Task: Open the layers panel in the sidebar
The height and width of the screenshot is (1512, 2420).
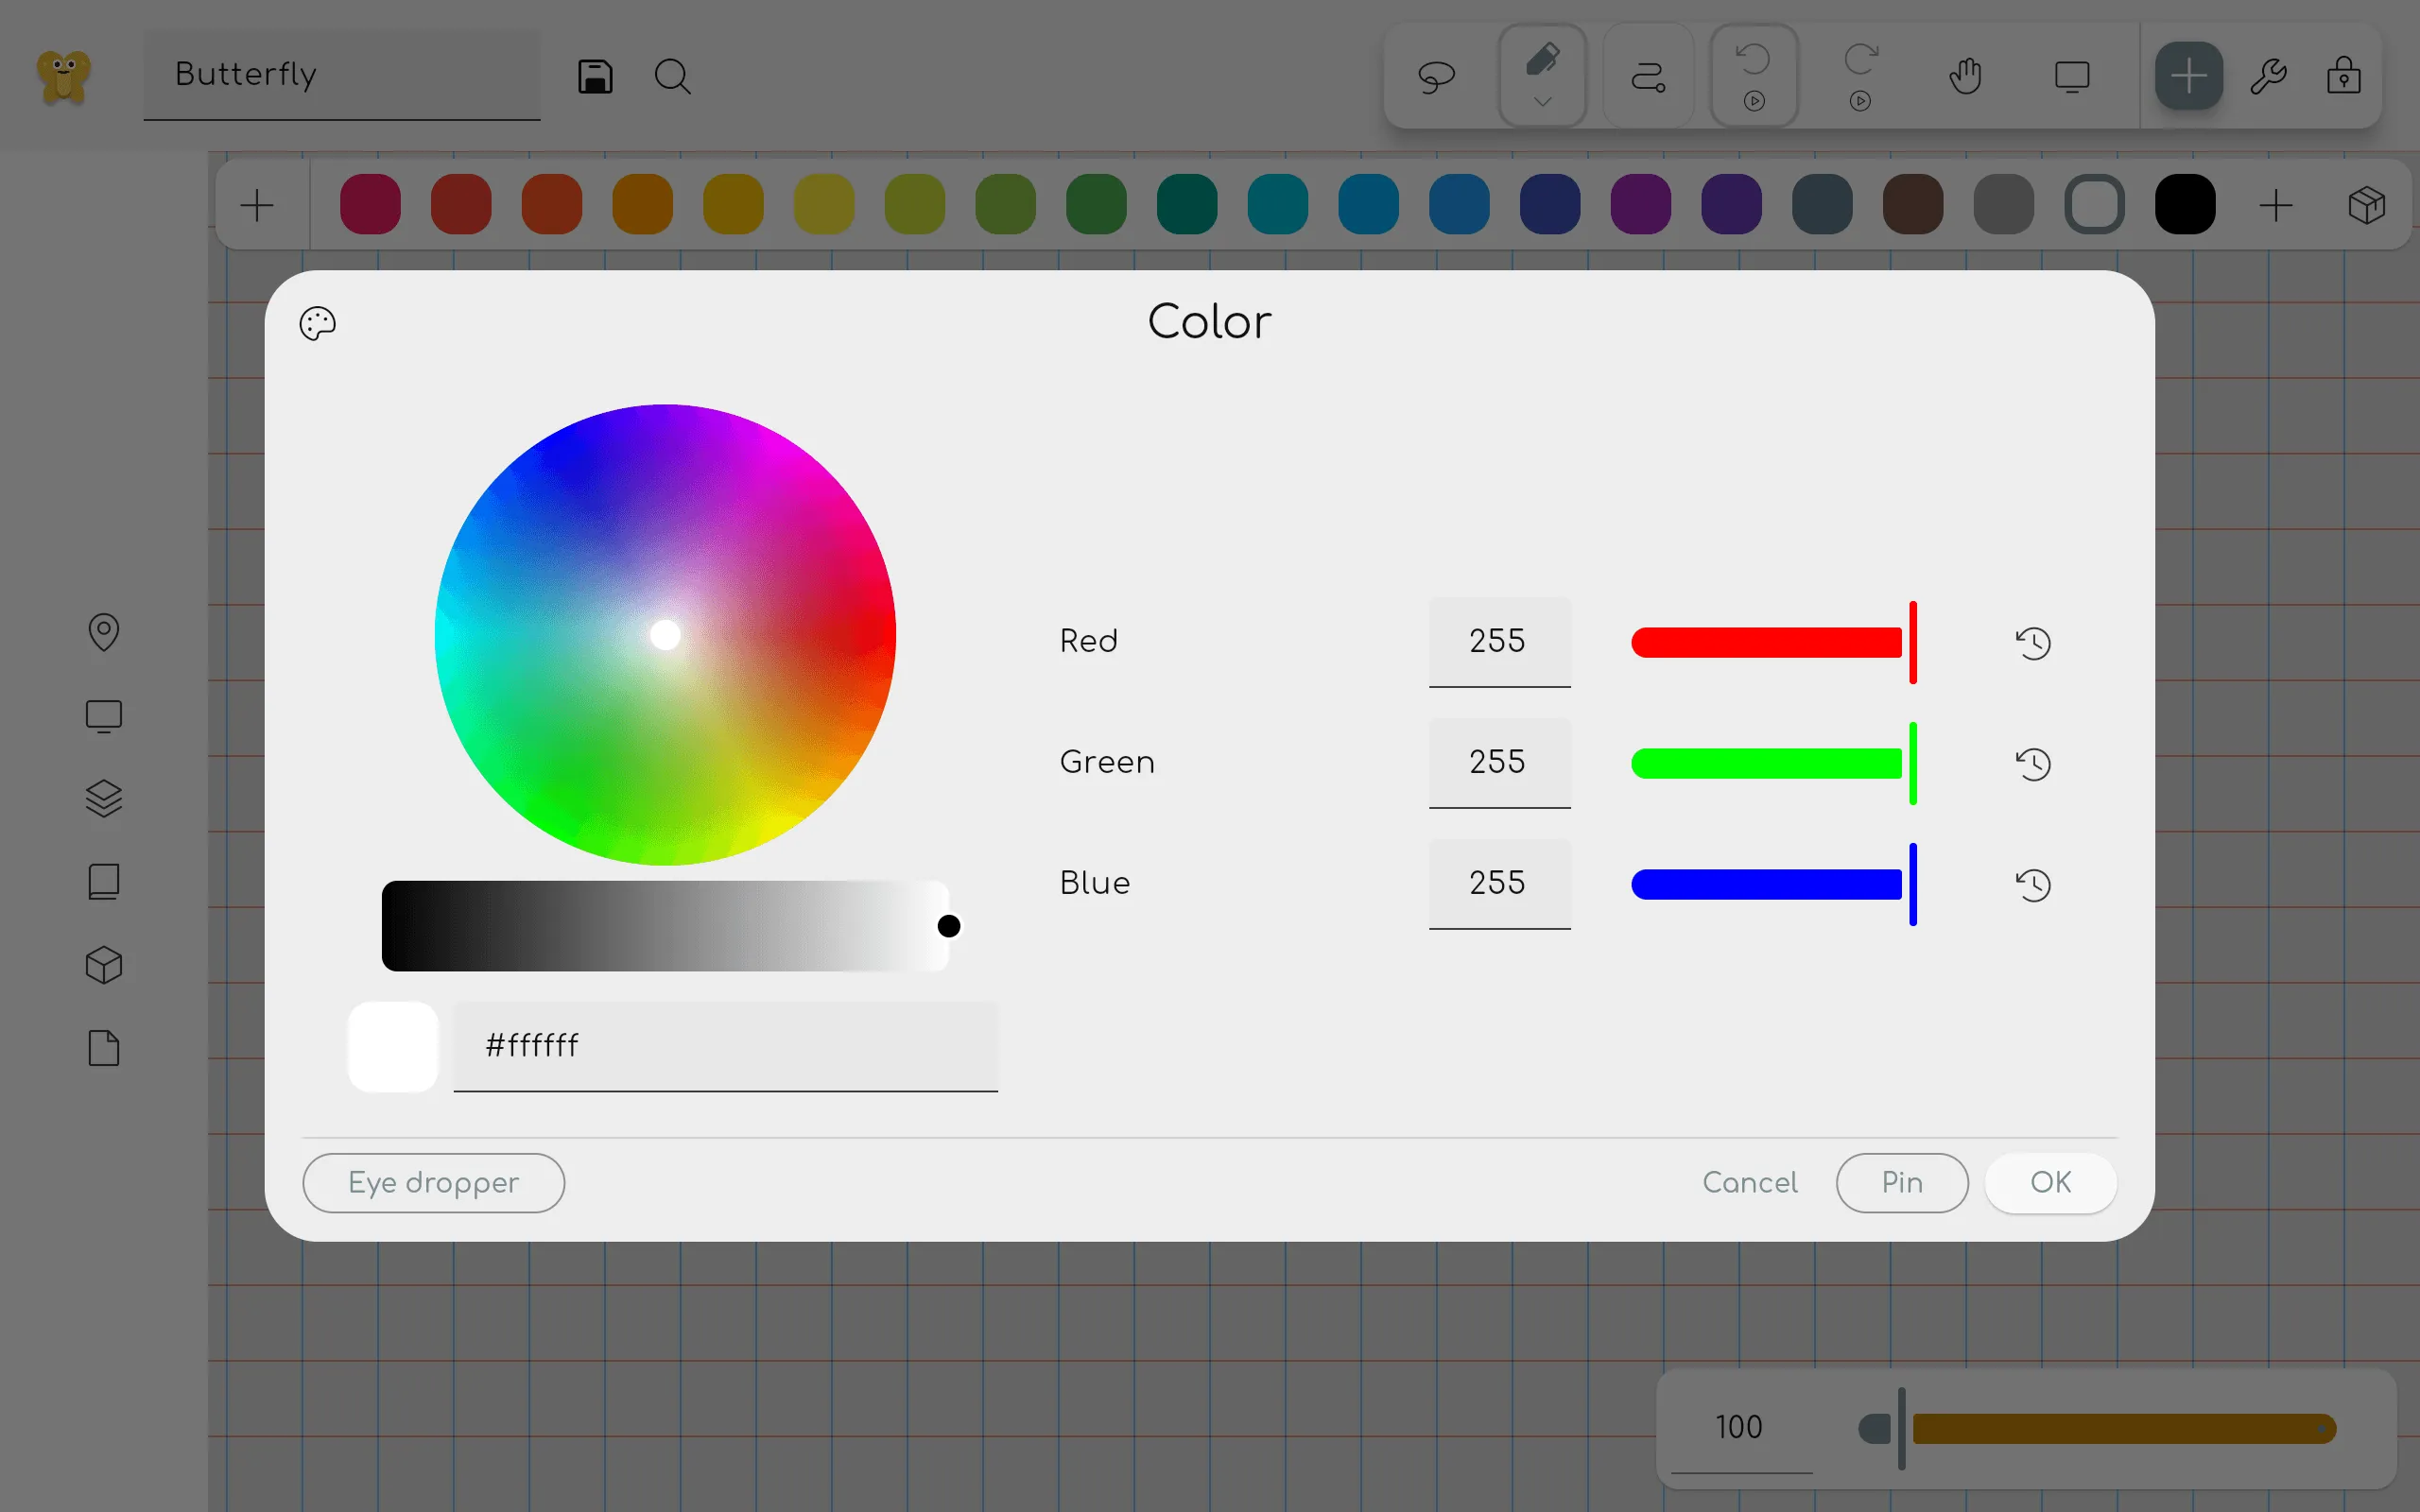Action: tap(104, 797)
